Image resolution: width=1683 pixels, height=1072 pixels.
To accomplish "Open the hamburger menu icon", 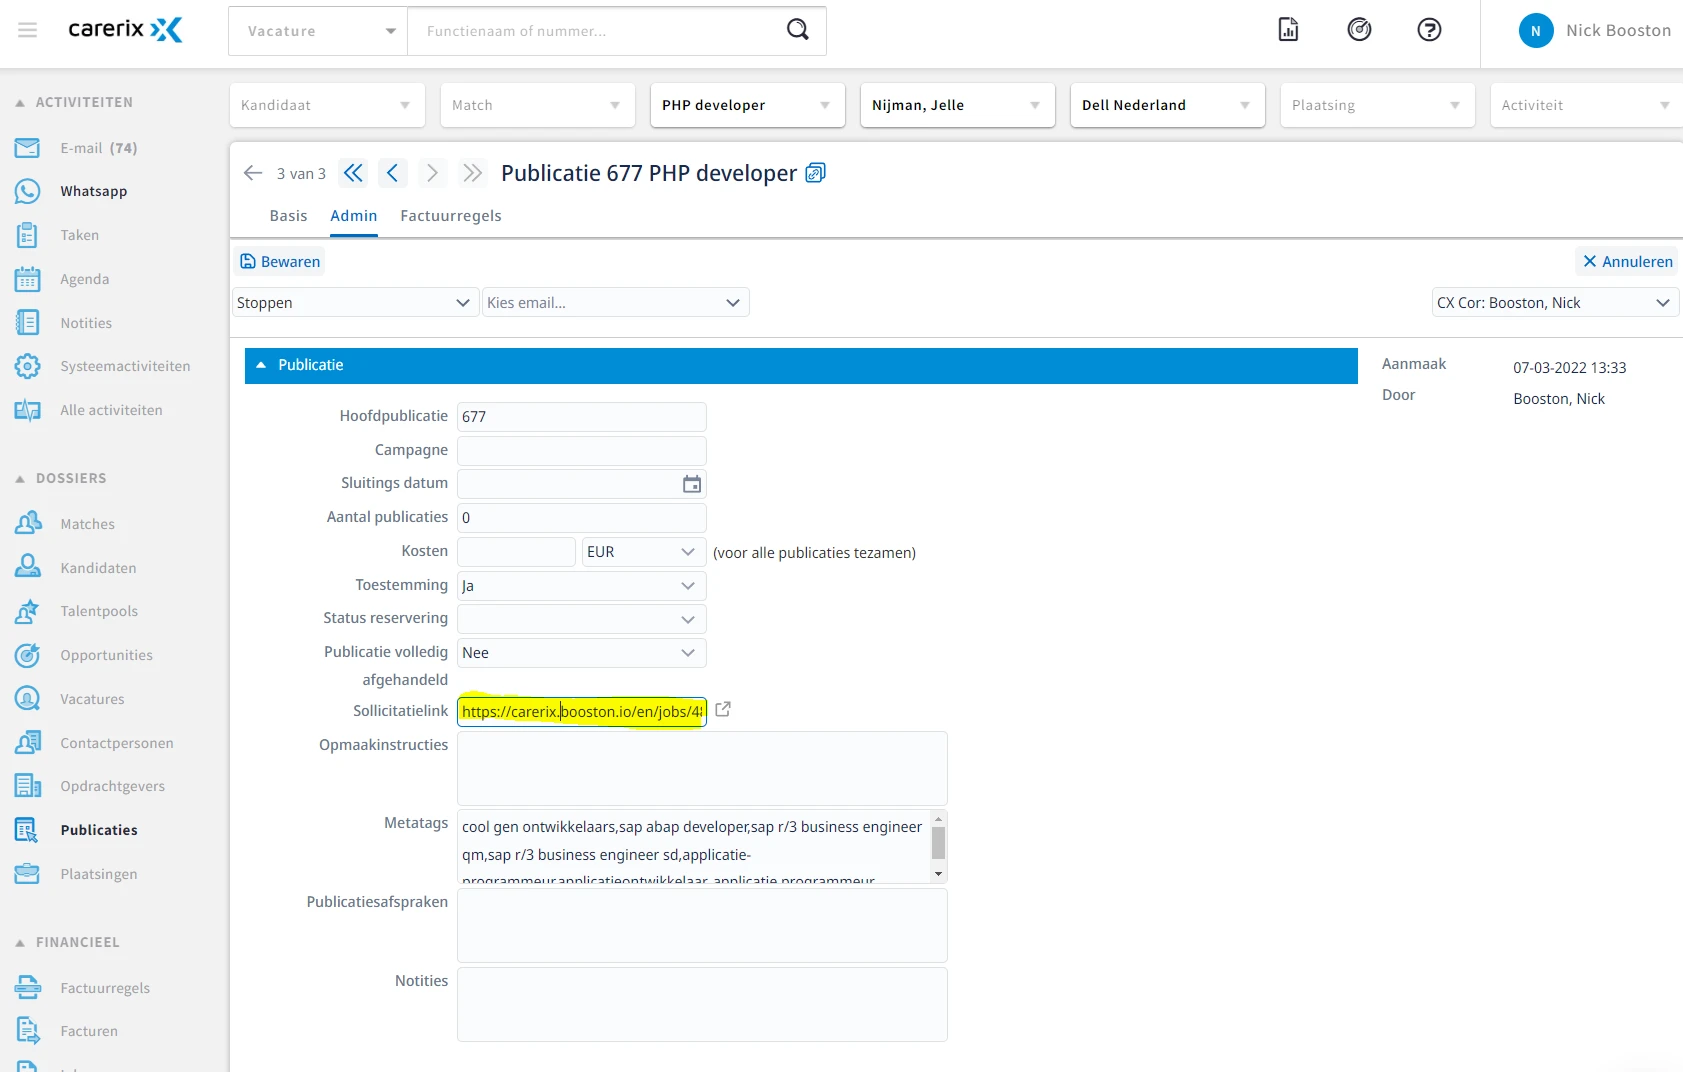I will point(28,30).
